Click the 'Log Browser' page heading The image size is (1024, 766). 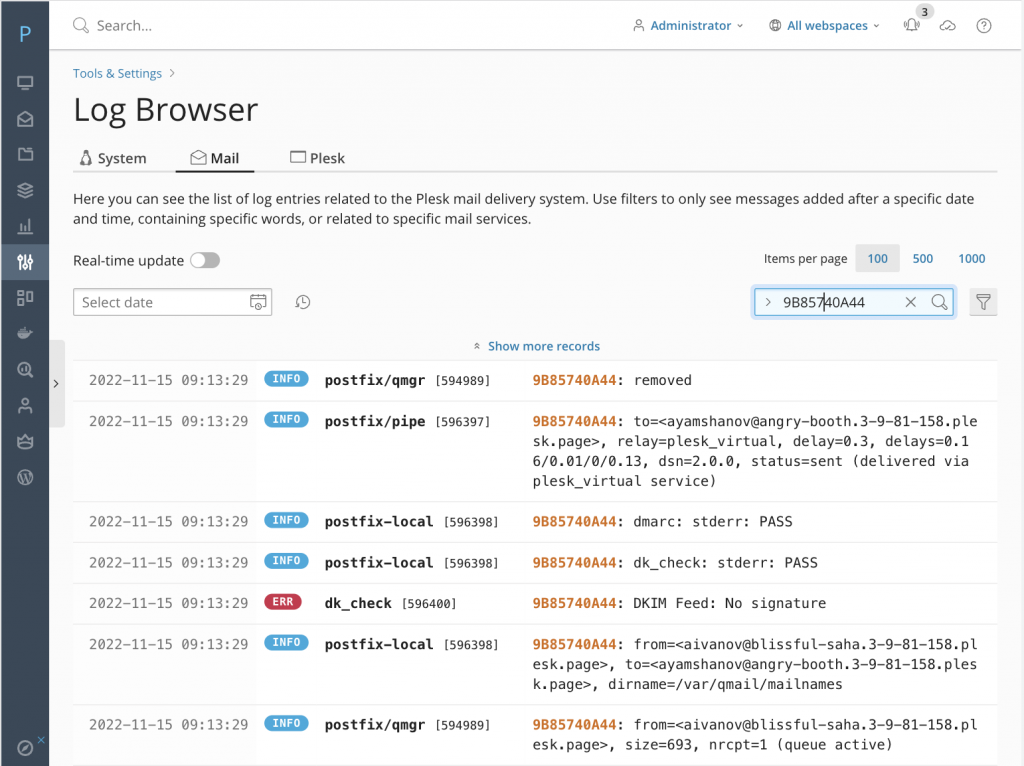point(166,110)
